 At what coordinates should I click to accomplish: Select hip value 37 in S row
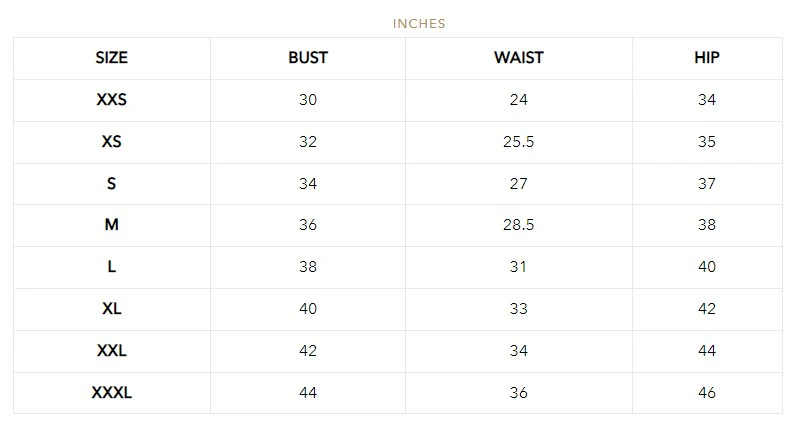(706, 184)
